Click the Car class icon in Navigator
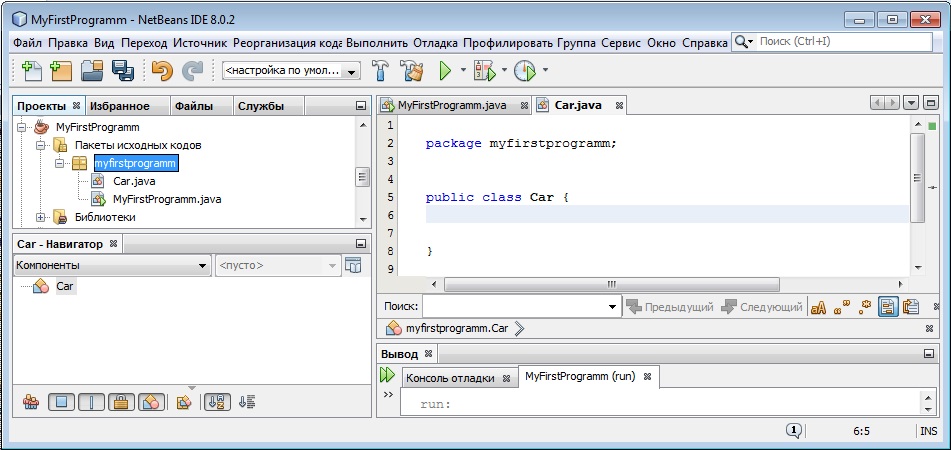951x450 pixels. click(x=41, y=286)
